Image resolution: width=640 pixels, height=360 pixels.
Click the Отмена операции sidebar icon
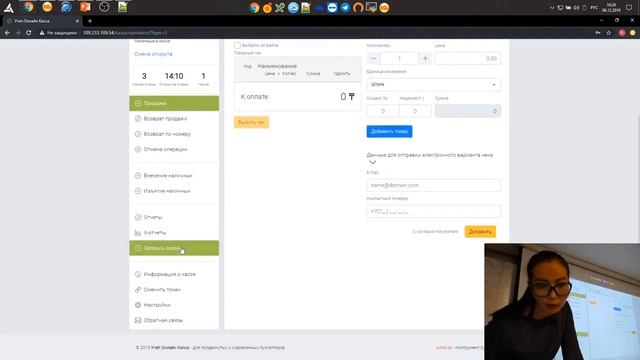tap(138, 149)
